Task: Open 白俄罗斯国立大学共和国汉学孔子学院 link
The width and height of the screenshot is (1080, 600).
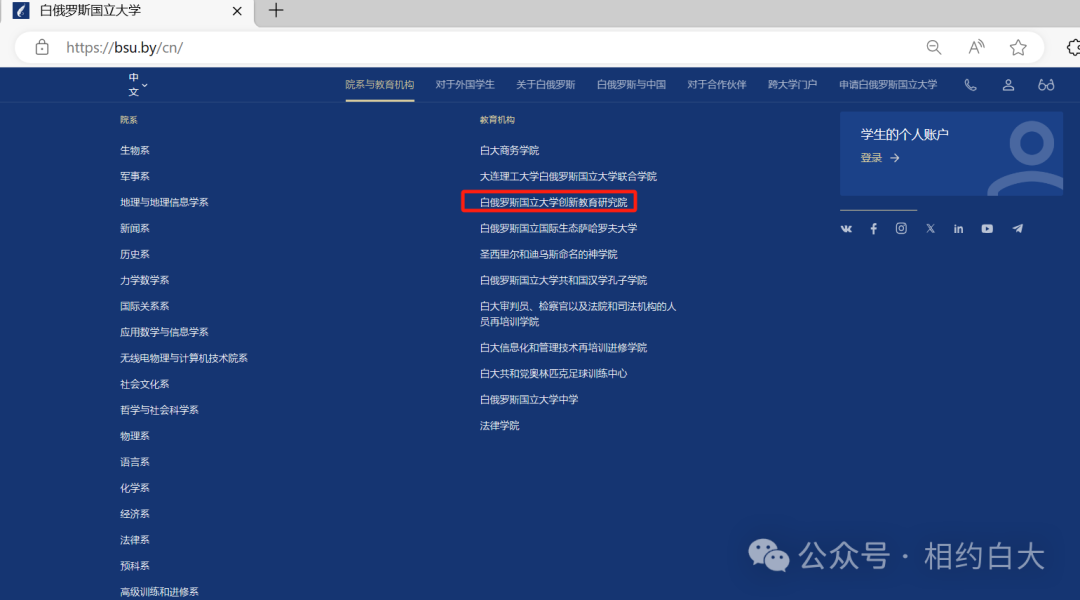Action: click(563, 280)
